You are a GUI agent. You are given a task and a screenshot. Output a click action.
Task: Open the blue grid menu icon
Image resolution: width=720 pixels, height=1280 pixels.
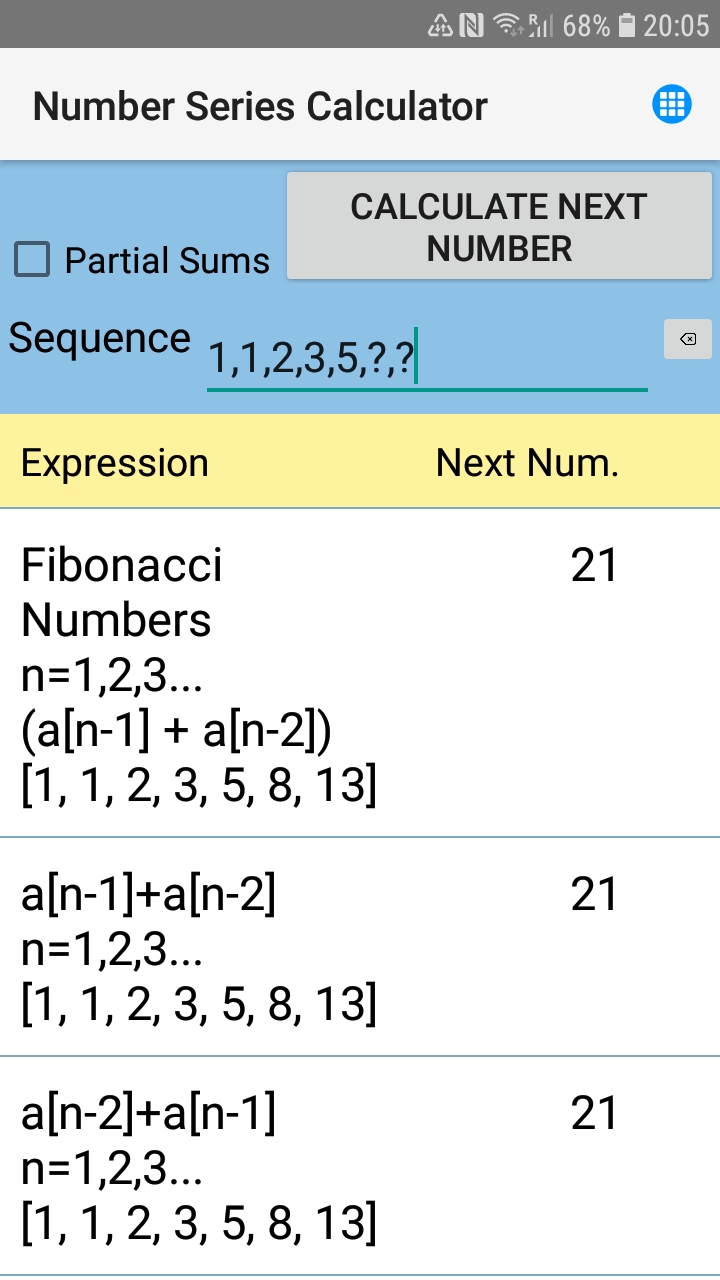672,104
